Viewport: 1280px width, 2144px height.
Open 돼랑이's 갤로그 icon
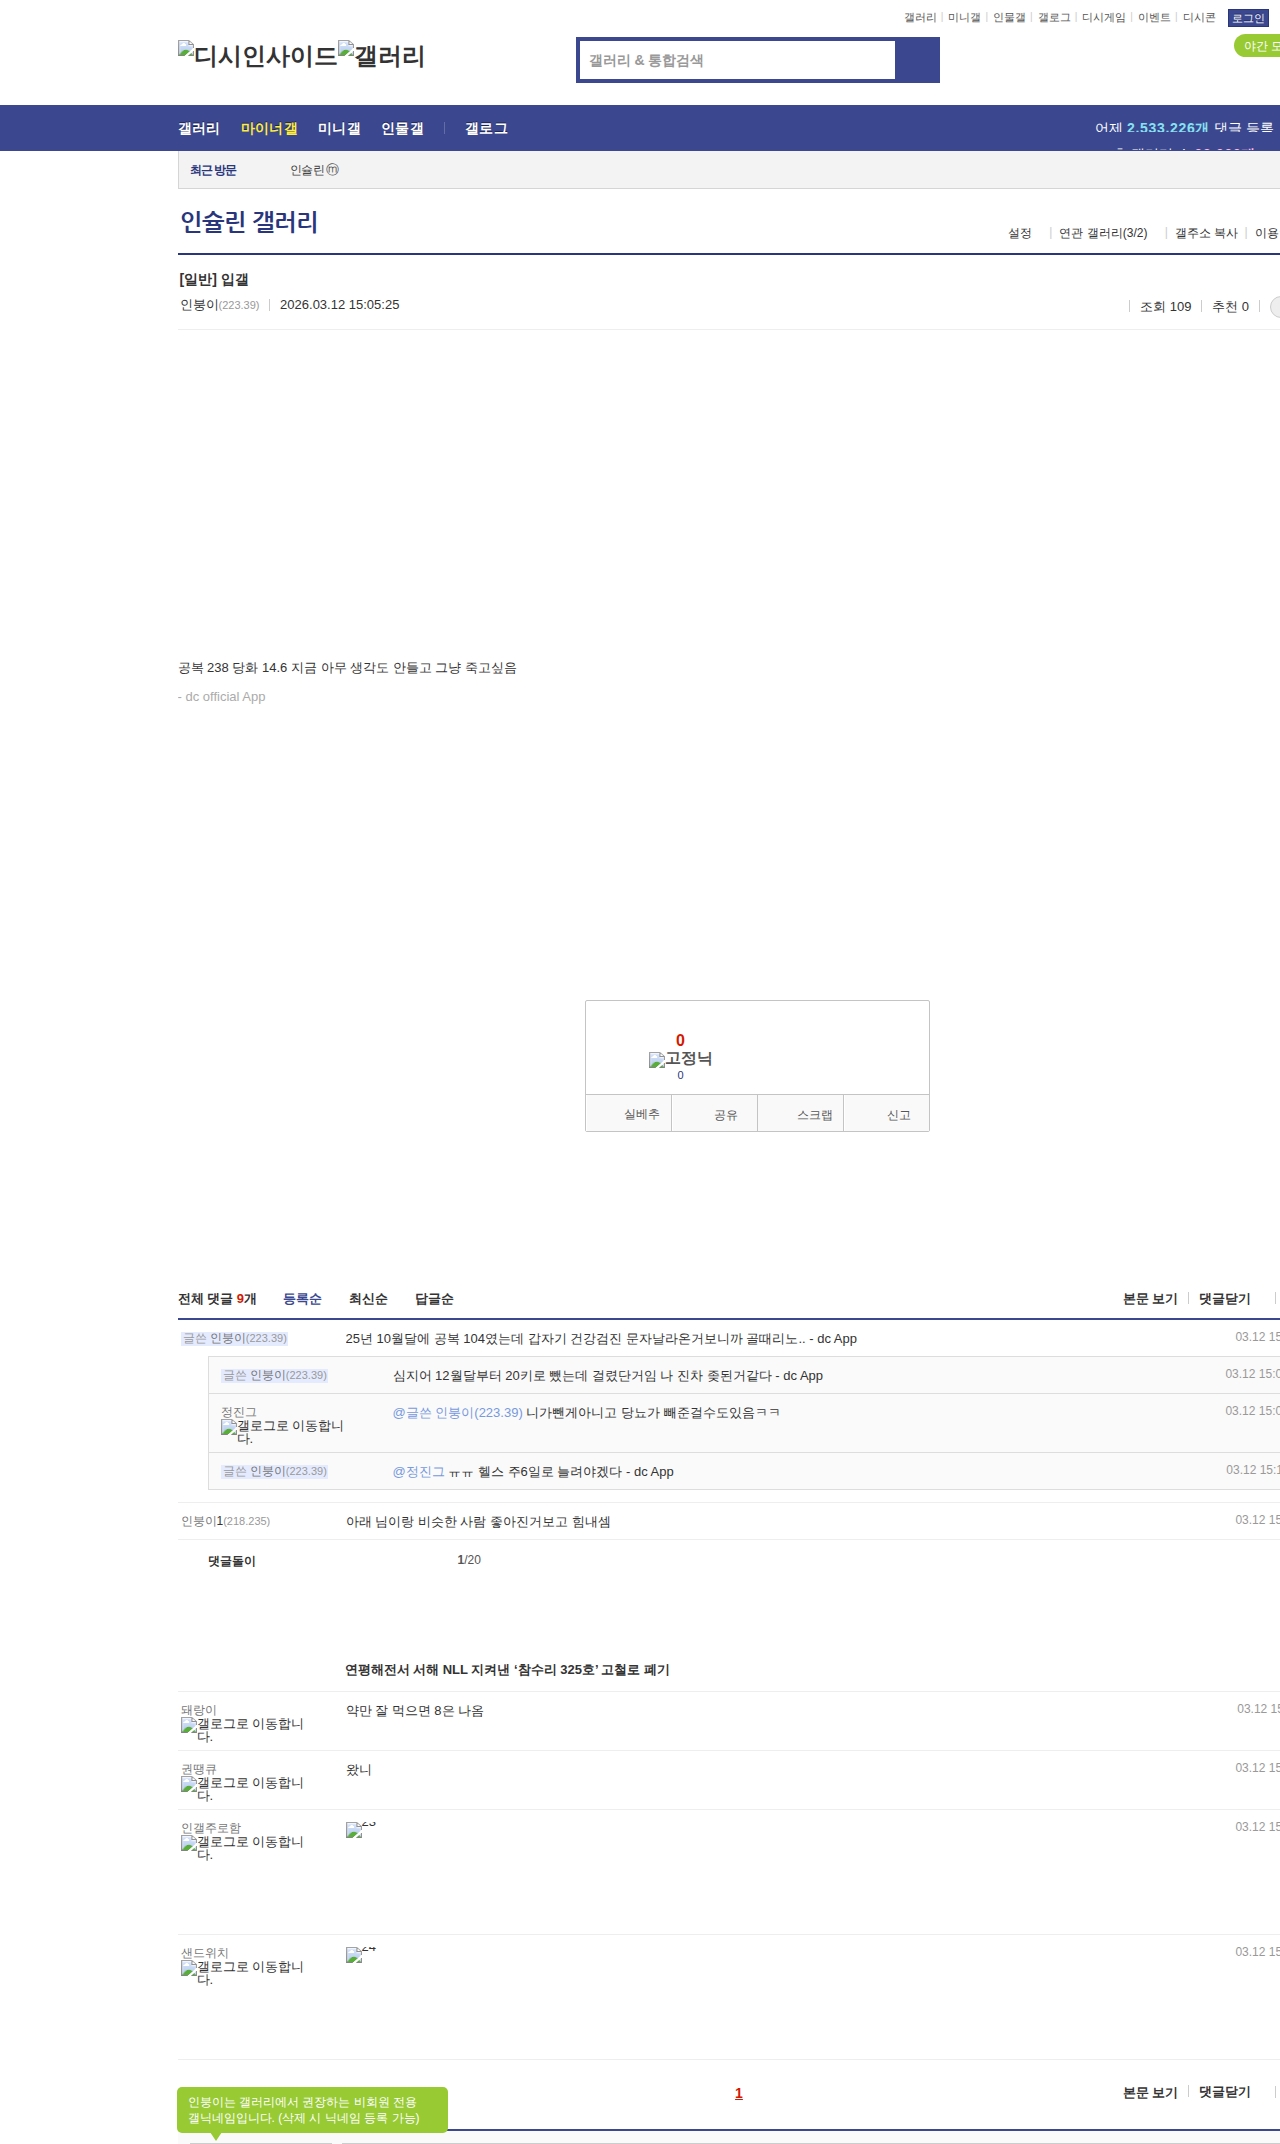tap(242, 1729)
